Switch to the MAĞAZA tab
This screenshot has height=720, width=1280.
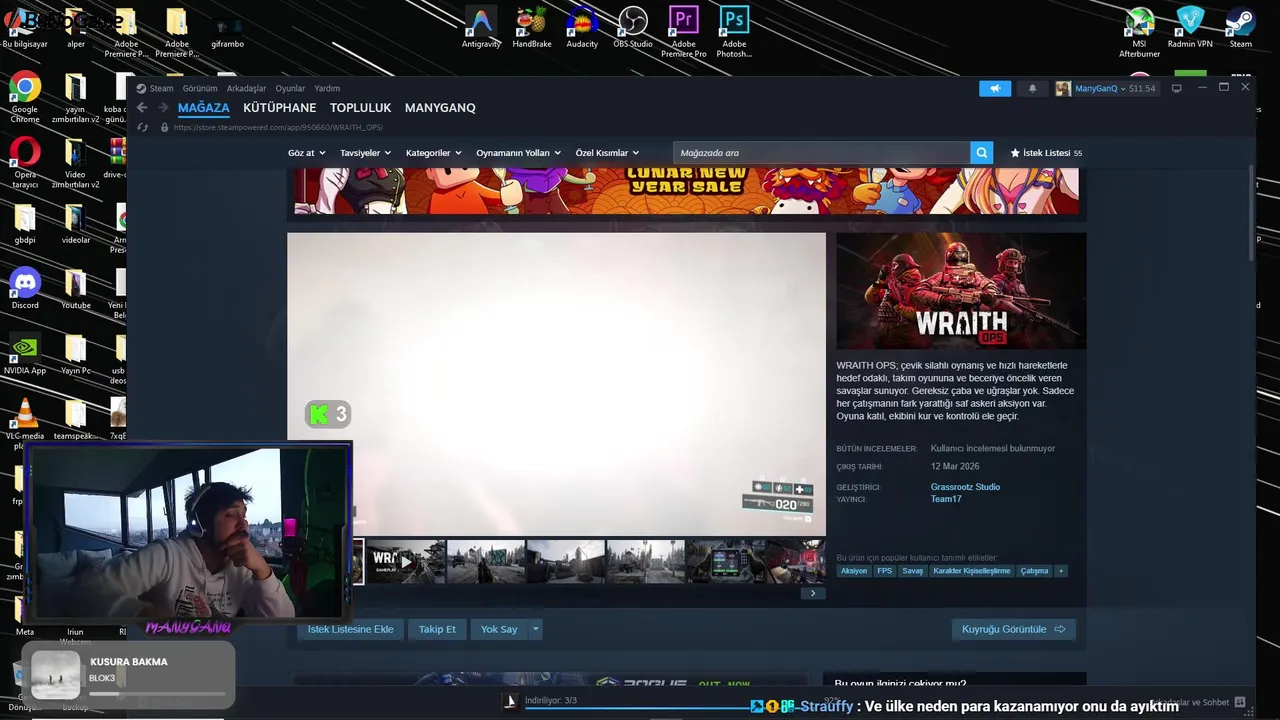click(x=204, y=108)
